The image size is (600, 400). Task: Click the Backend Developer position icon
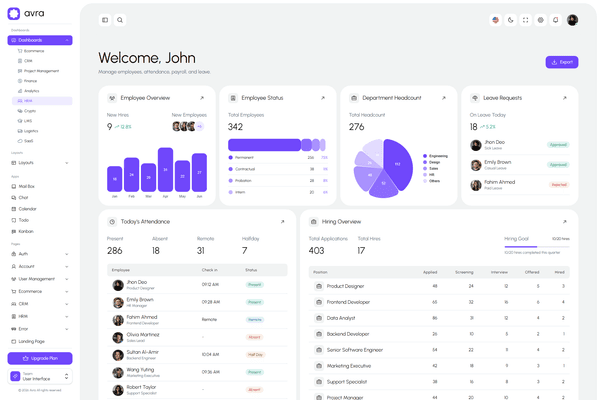click(x=319, y=334)
